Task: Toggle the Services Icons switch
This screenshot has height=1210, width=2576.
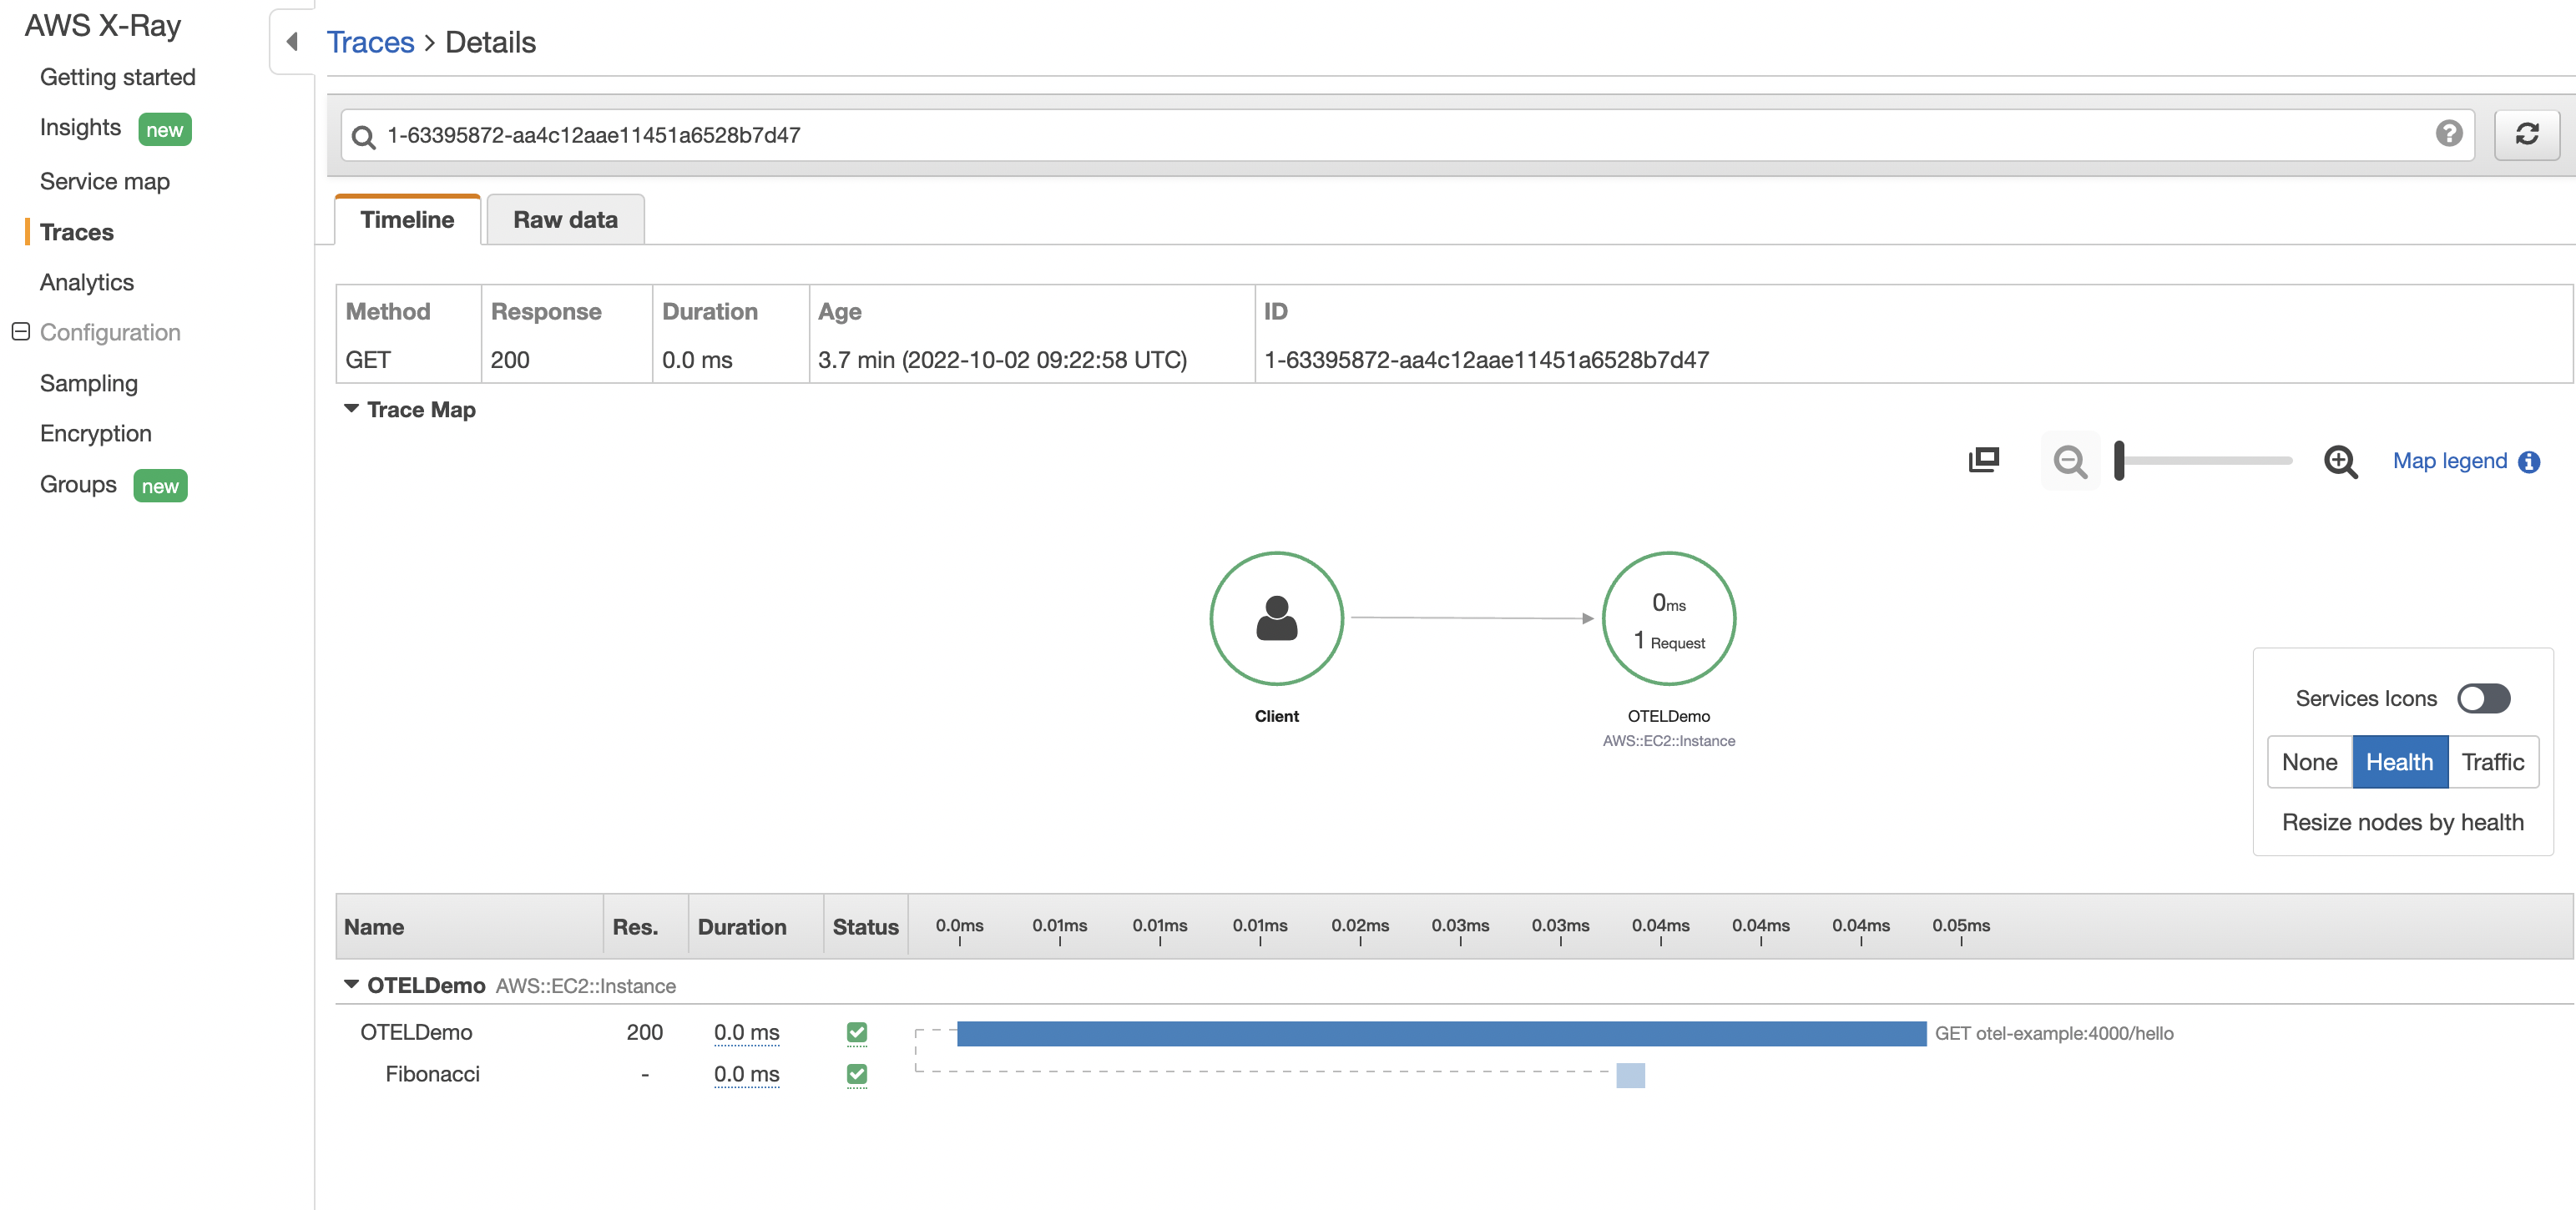Action: [x=2483, y=698]
